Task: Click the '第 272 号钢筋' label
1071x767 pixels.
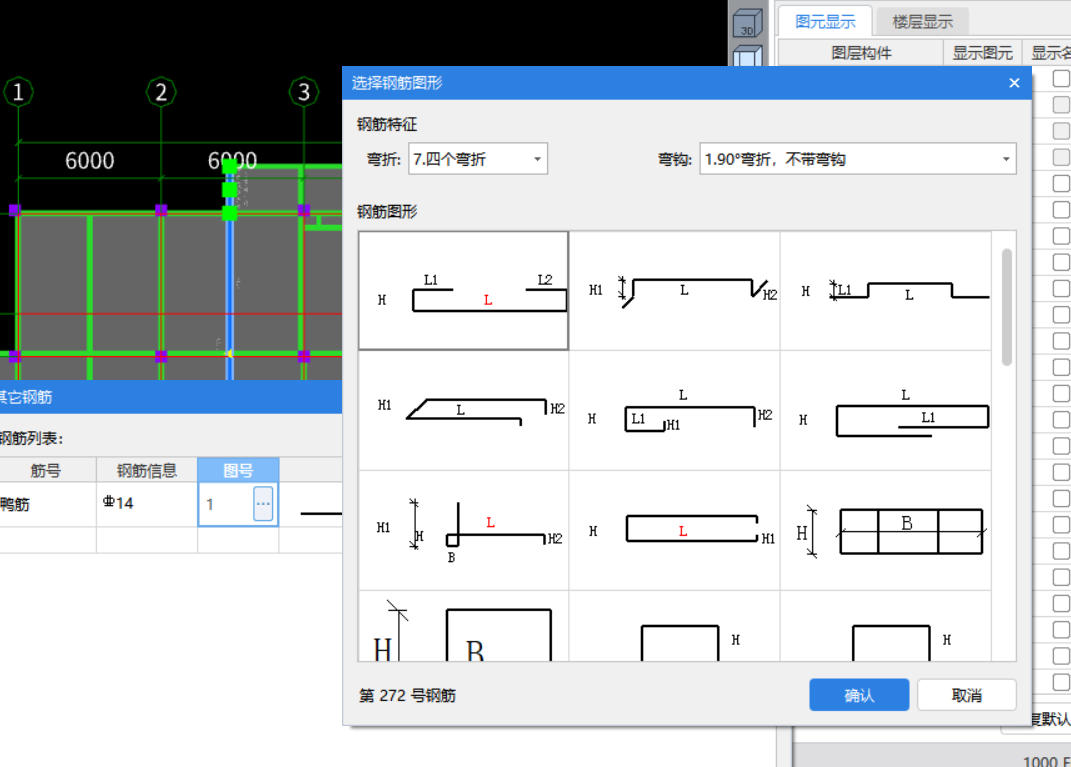Action: [408, 695]
